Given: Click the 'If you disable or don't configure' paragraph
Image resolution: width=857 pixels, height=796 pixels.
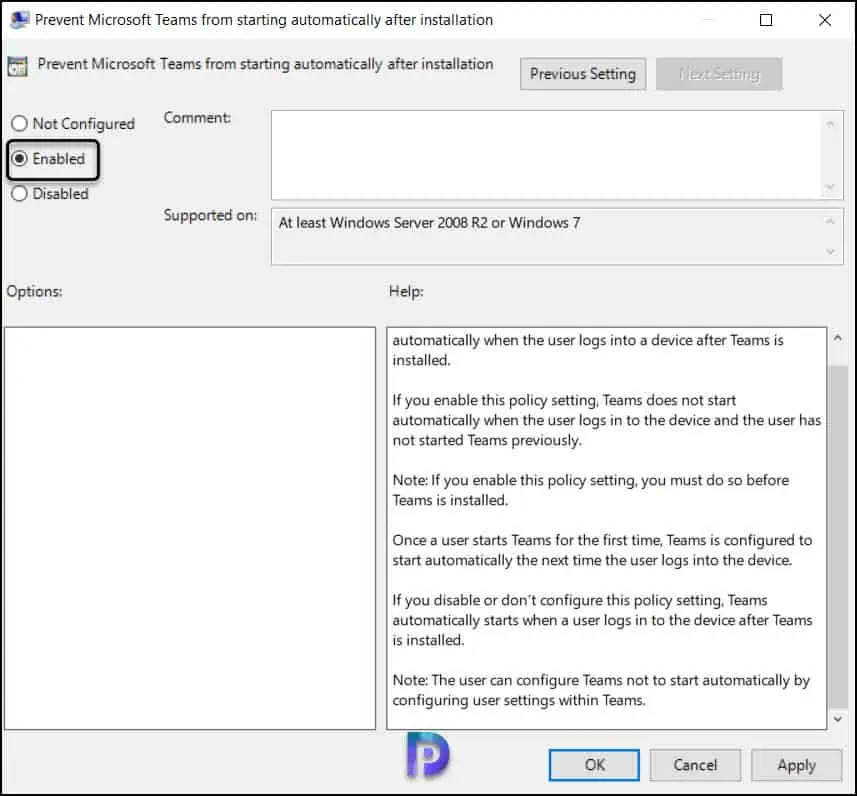Looking at the screenshot, I should point(602,620).
